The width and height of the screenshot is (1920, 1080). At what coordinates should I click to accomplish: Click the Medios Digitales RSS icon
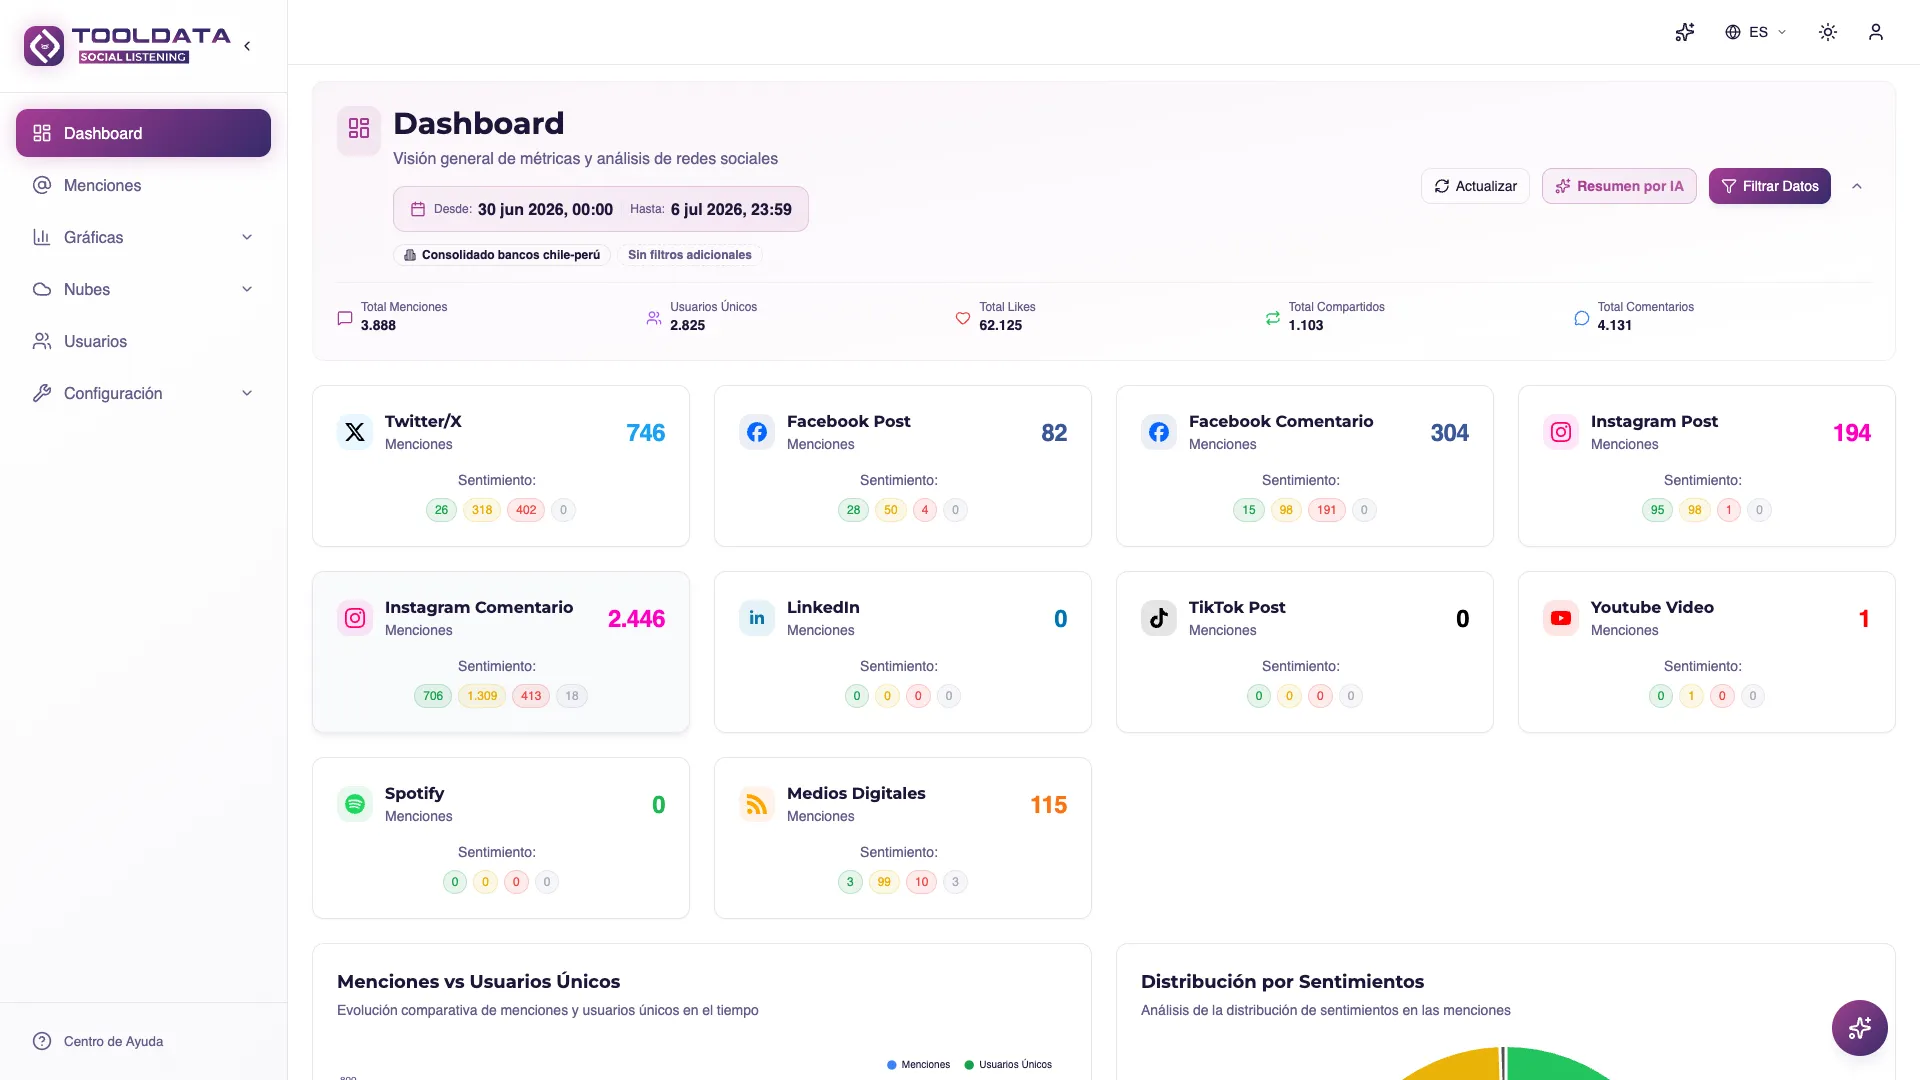pyautogui.click(x=757, y=804)
